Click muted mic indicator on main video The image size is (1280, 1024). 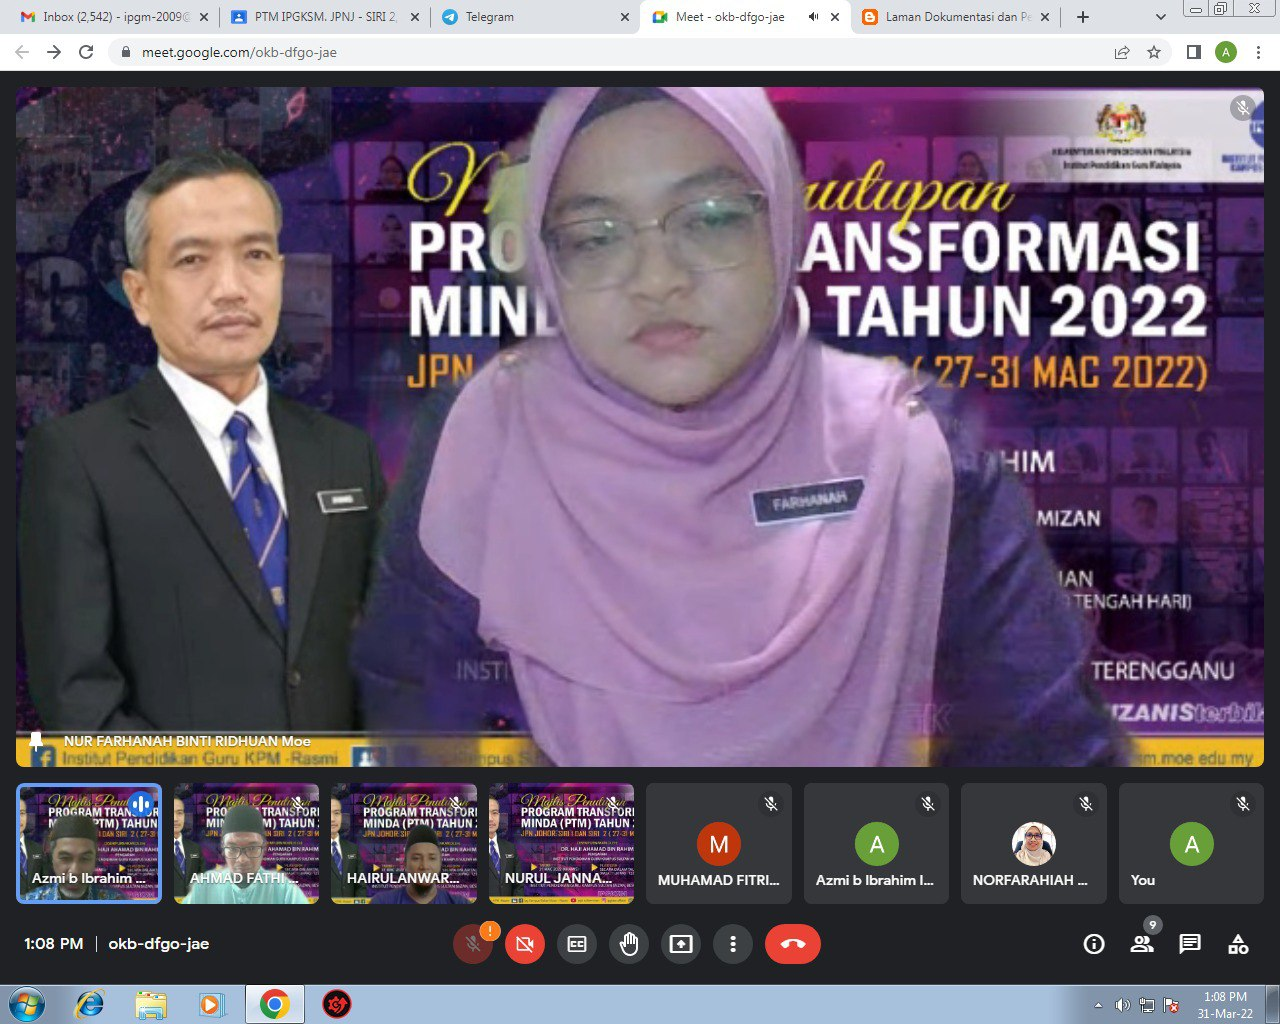1243,108
